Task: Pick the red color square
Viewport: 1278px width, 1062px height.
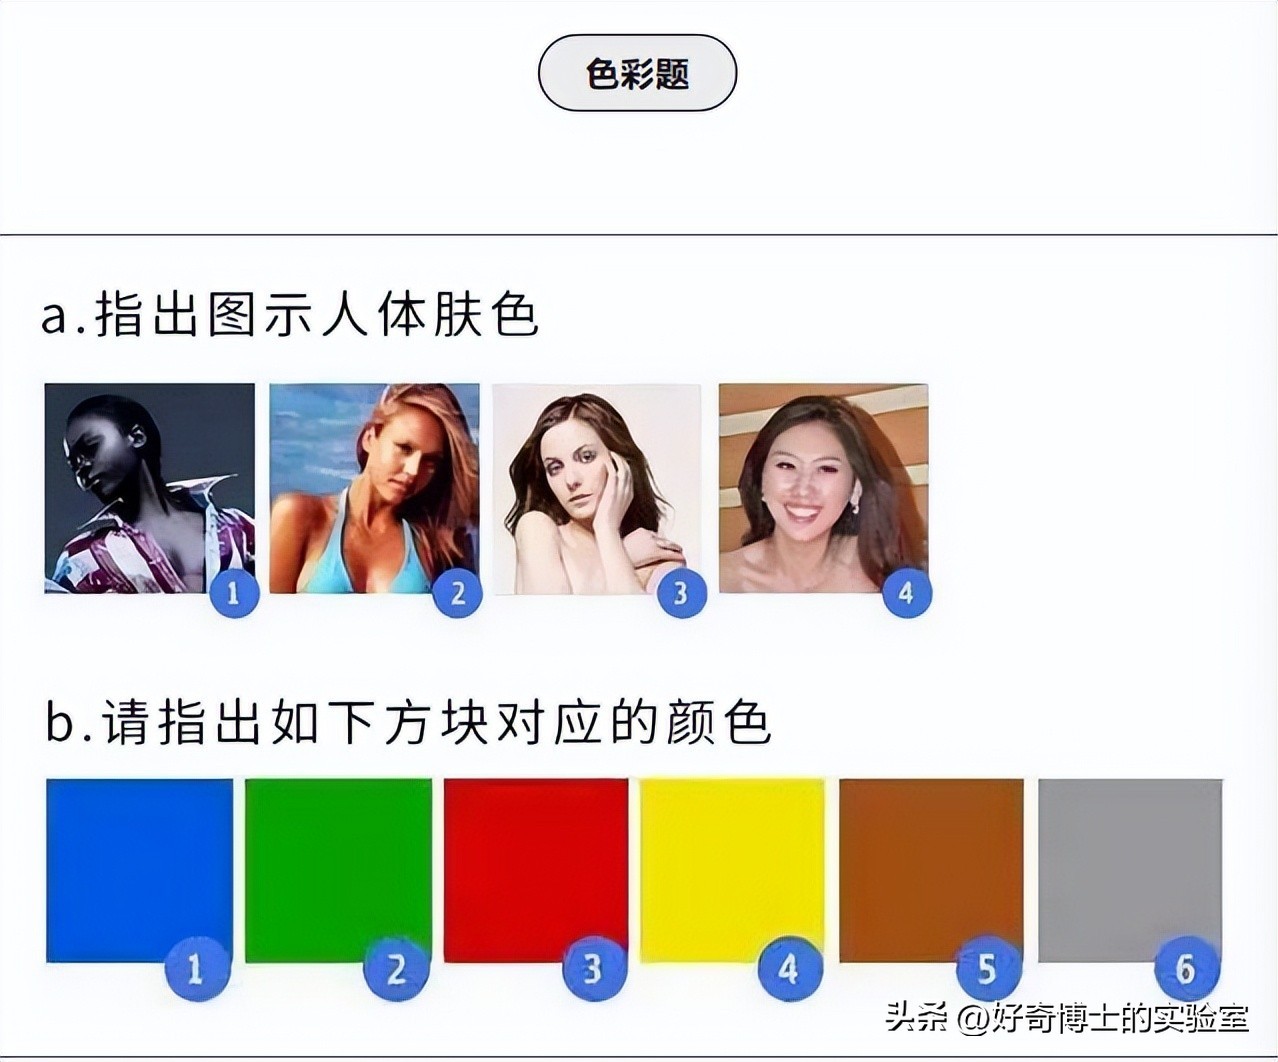Action: pyautogui.click(x=536, y=870)
